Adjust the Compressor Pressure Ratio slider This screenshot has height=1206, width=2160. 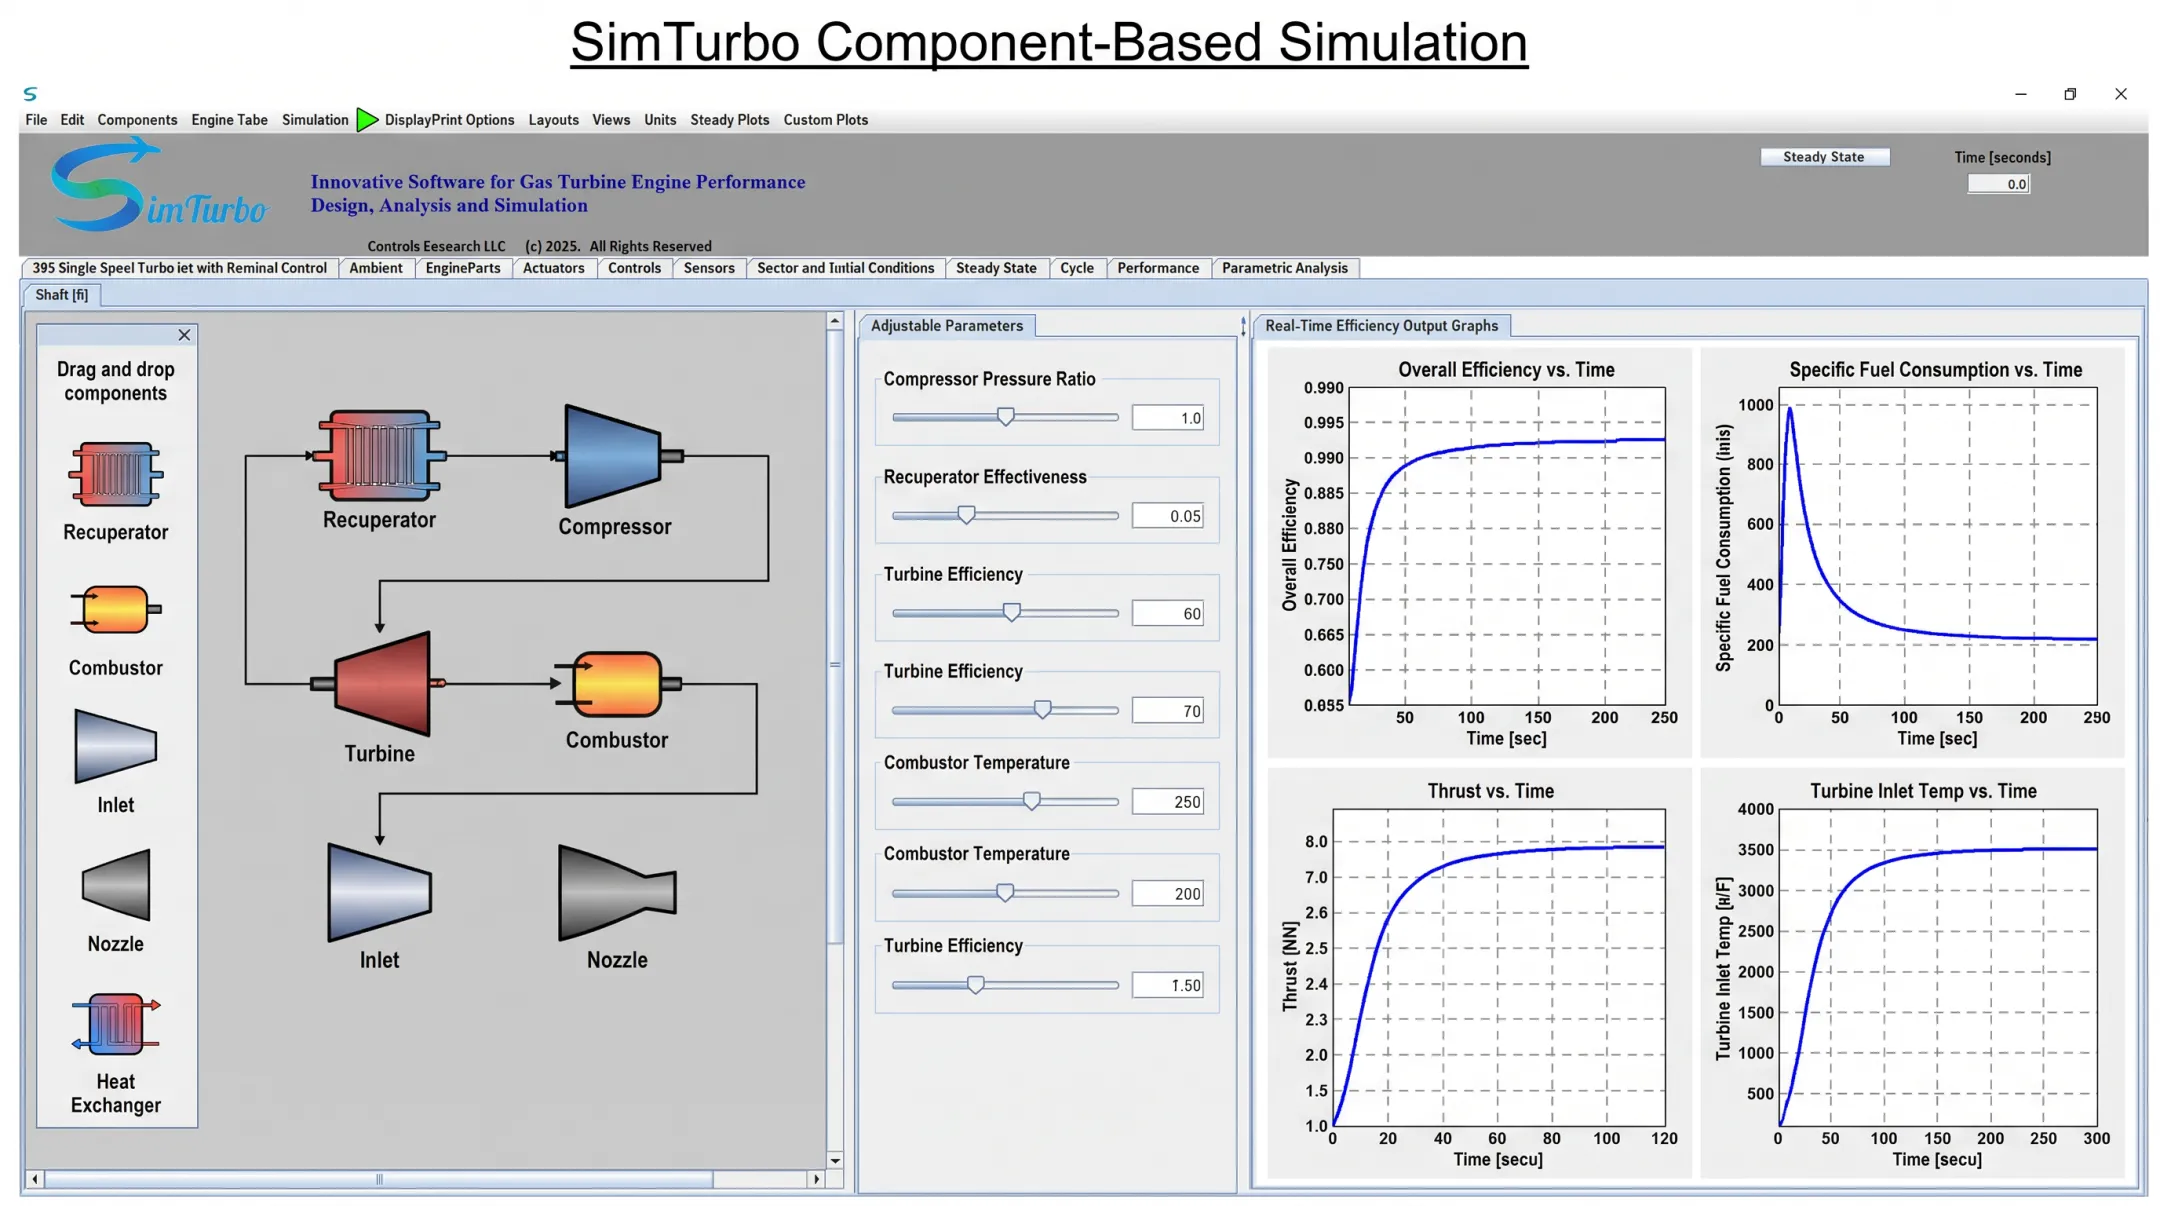click(x=1005, y=418)
